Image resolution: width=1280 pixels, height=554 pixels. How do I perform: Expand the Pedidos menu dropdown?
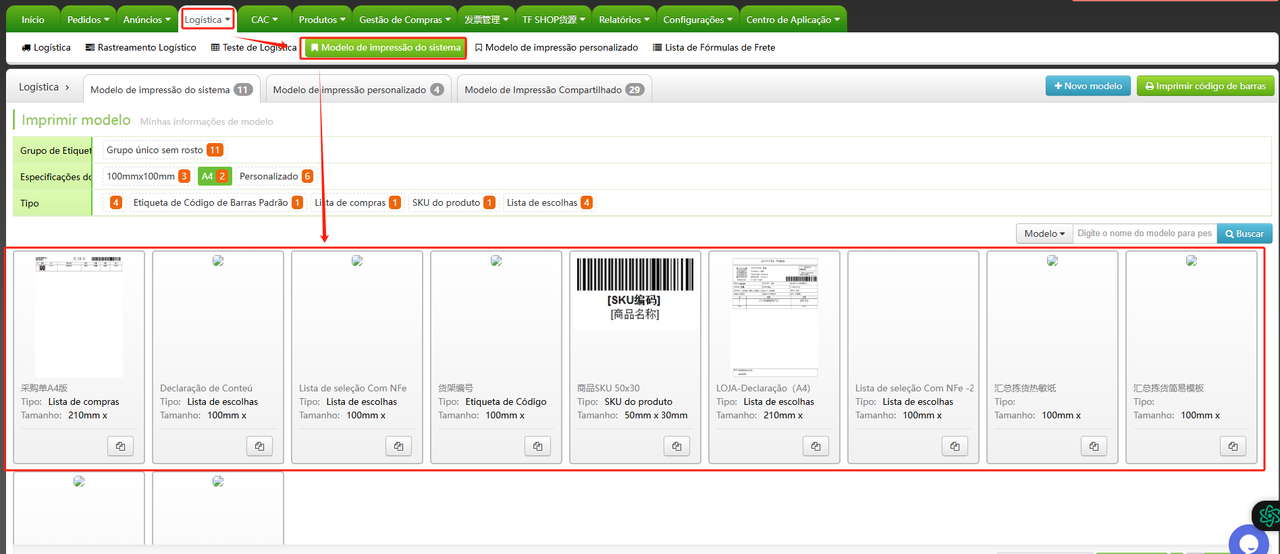(x=88, y=19)
